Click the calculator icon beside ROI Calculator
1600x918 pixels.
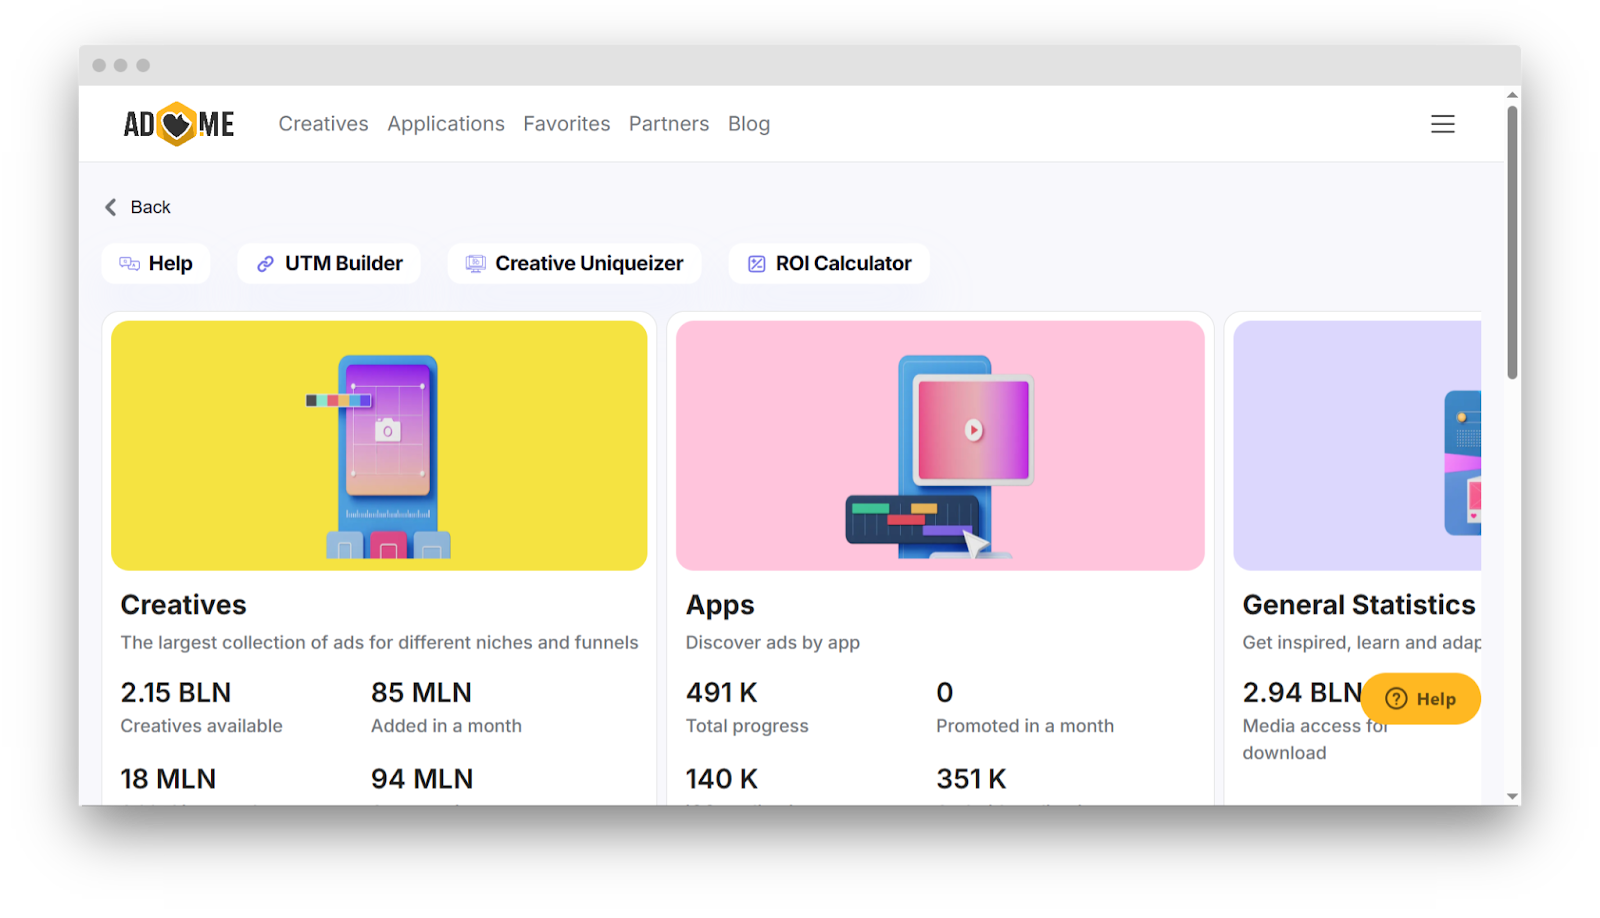click(755, 263)
